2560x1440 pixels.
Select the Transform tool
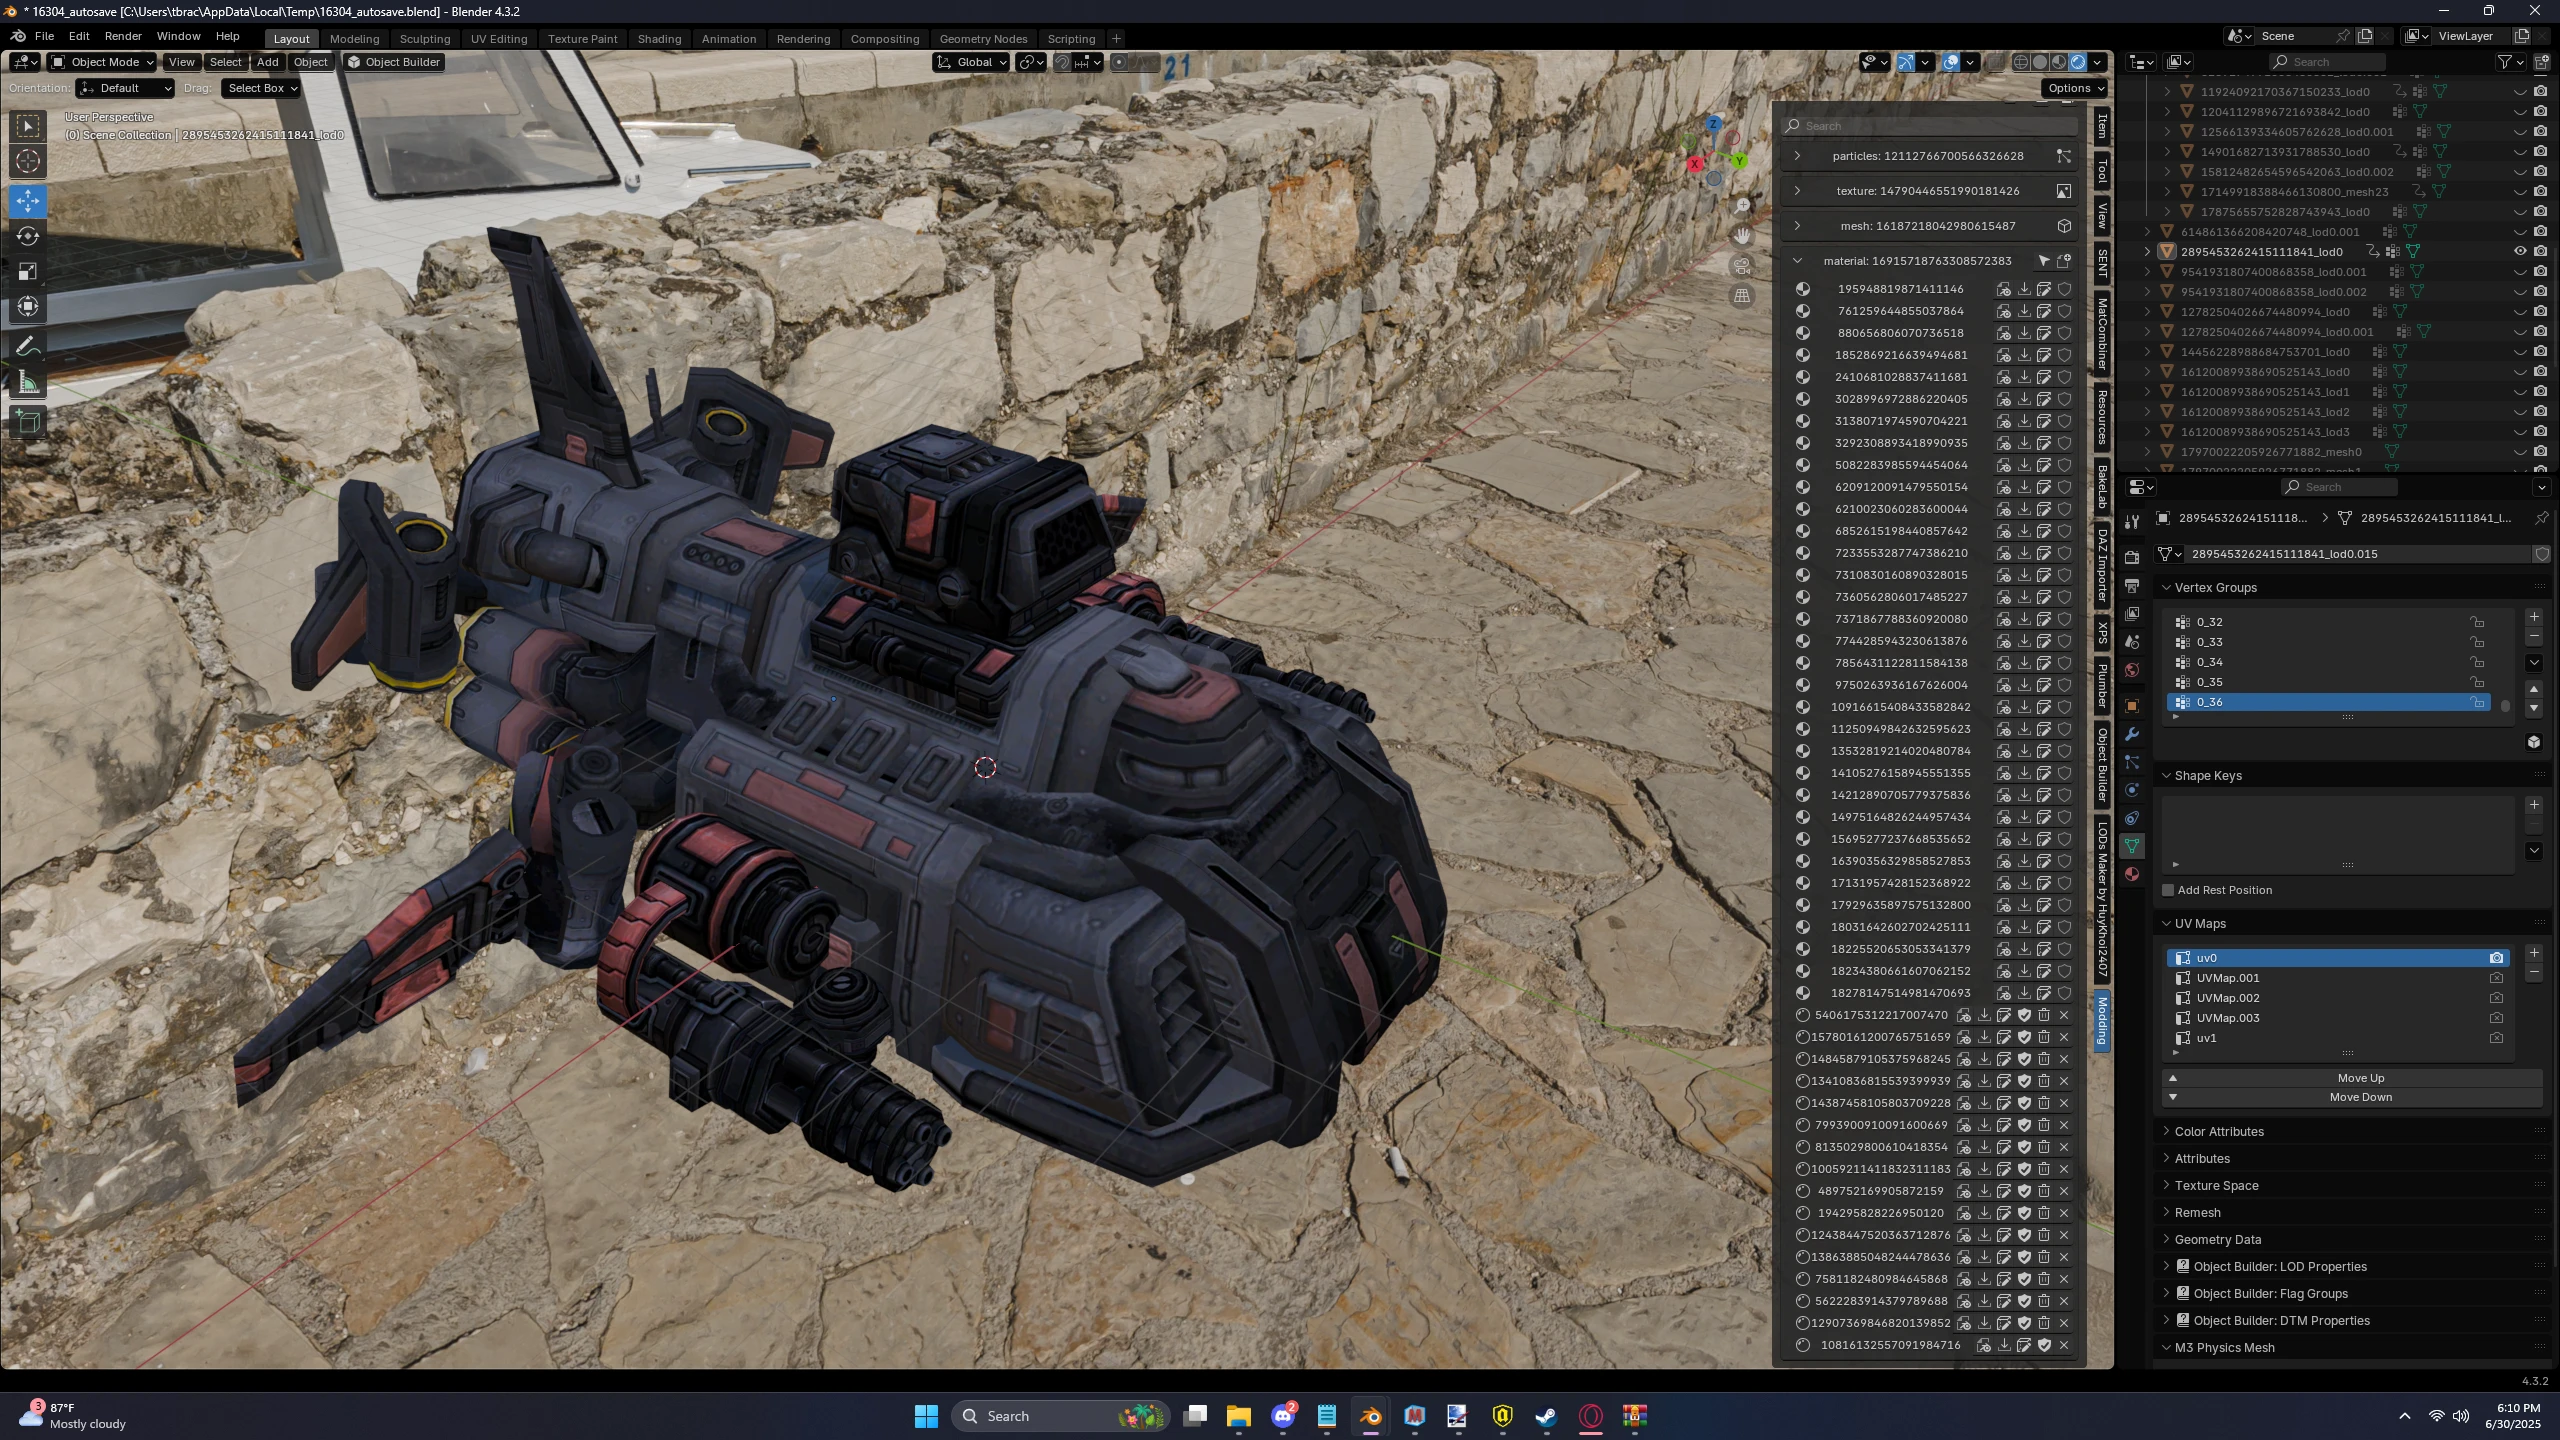(28, 307)
